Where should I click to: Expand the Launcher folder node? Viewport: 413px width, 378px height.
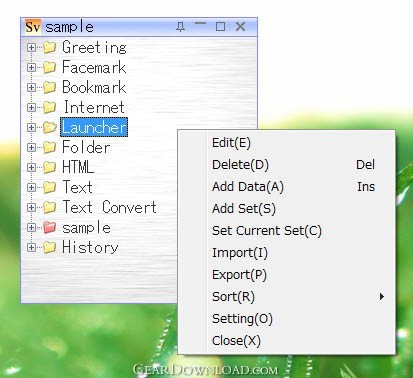(31, 127)
